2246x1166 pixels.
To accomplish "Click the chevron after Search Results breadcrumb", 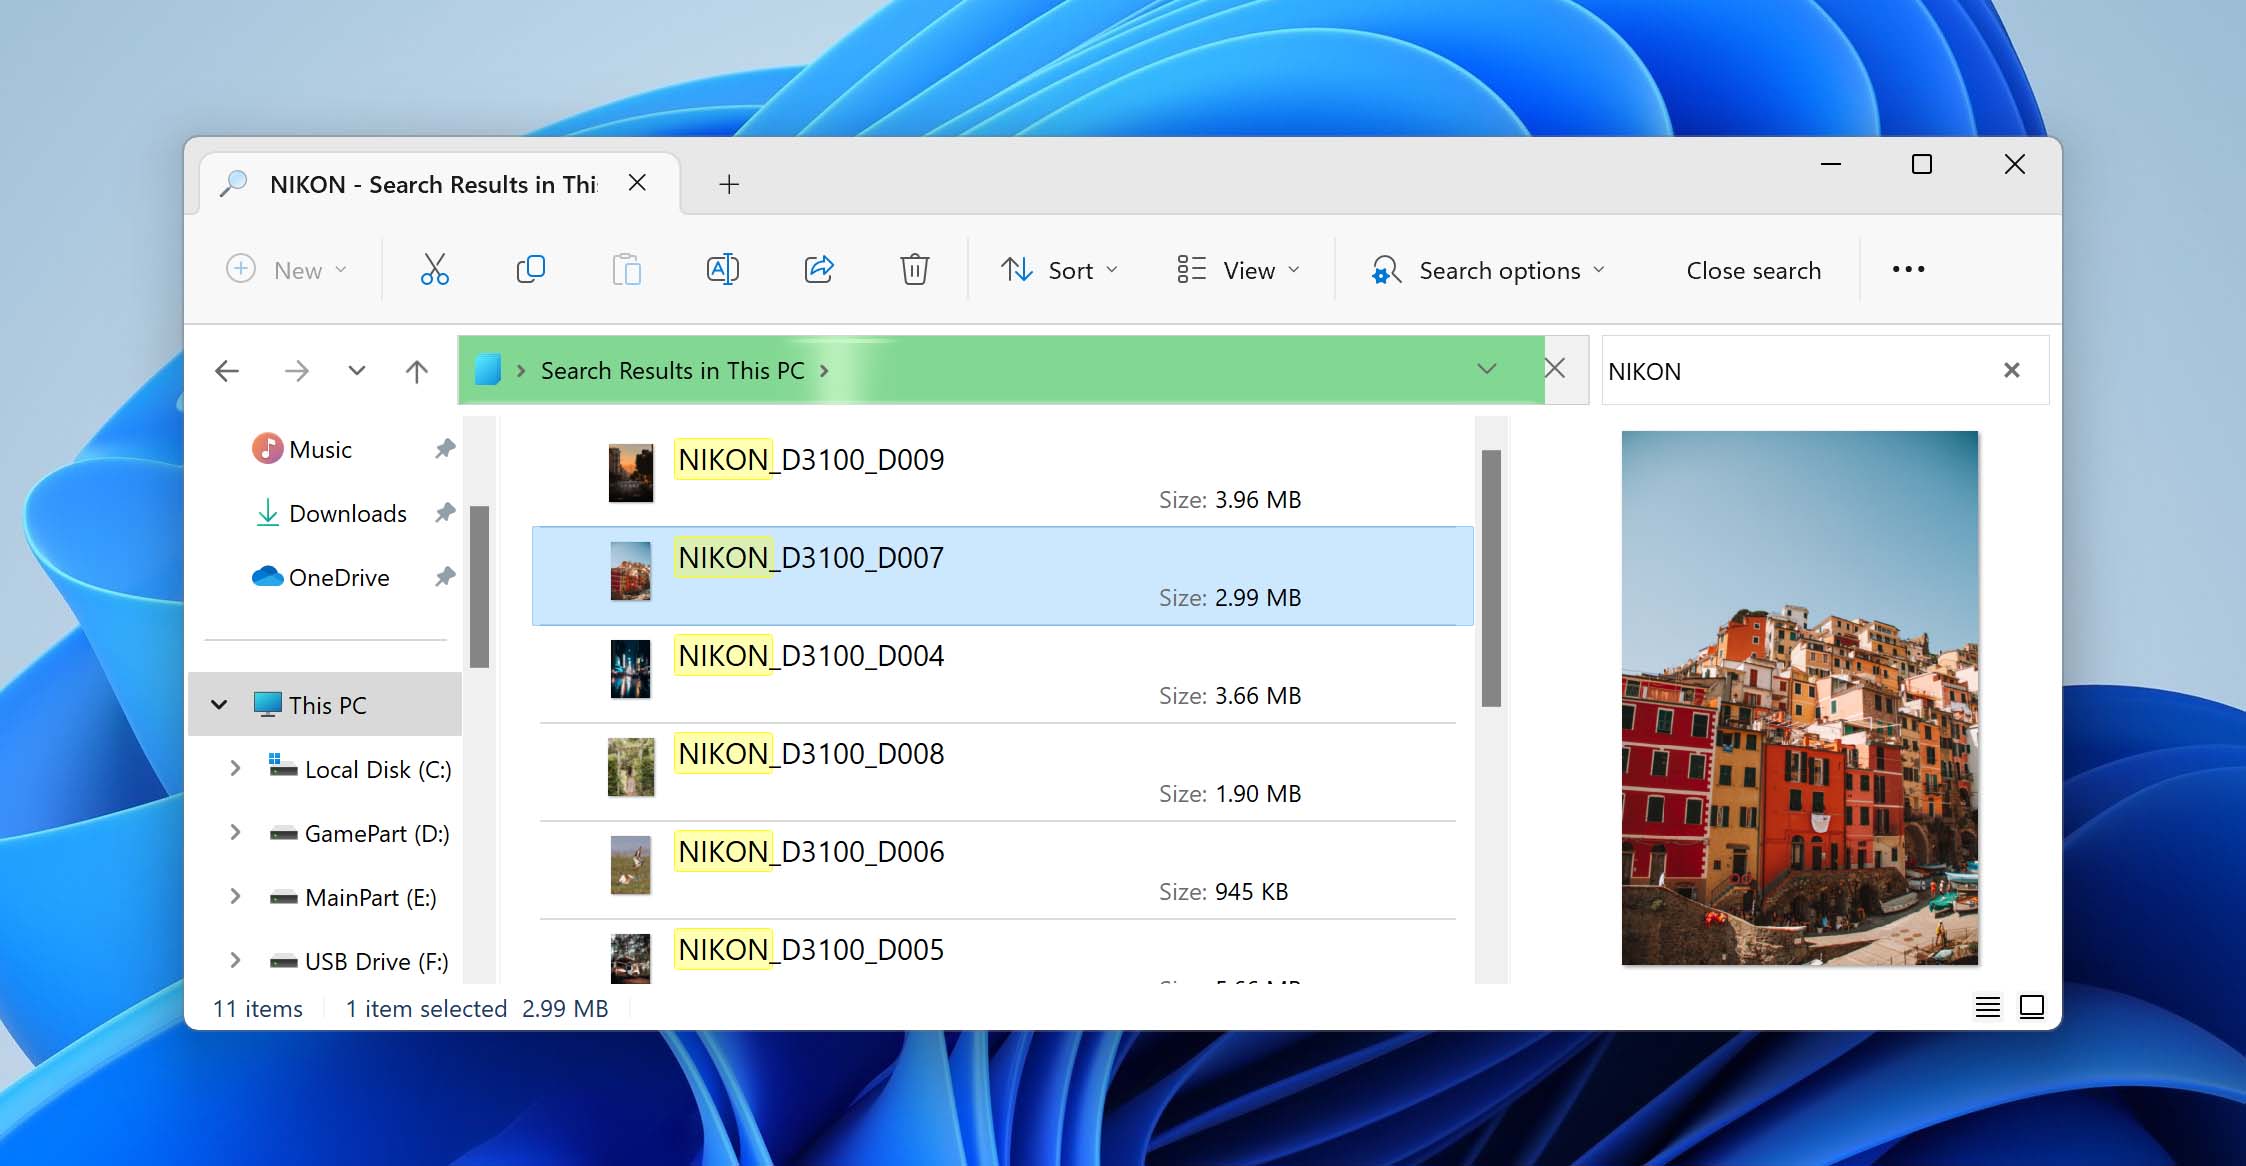I will pyautogui.click(x=824, y=371).
